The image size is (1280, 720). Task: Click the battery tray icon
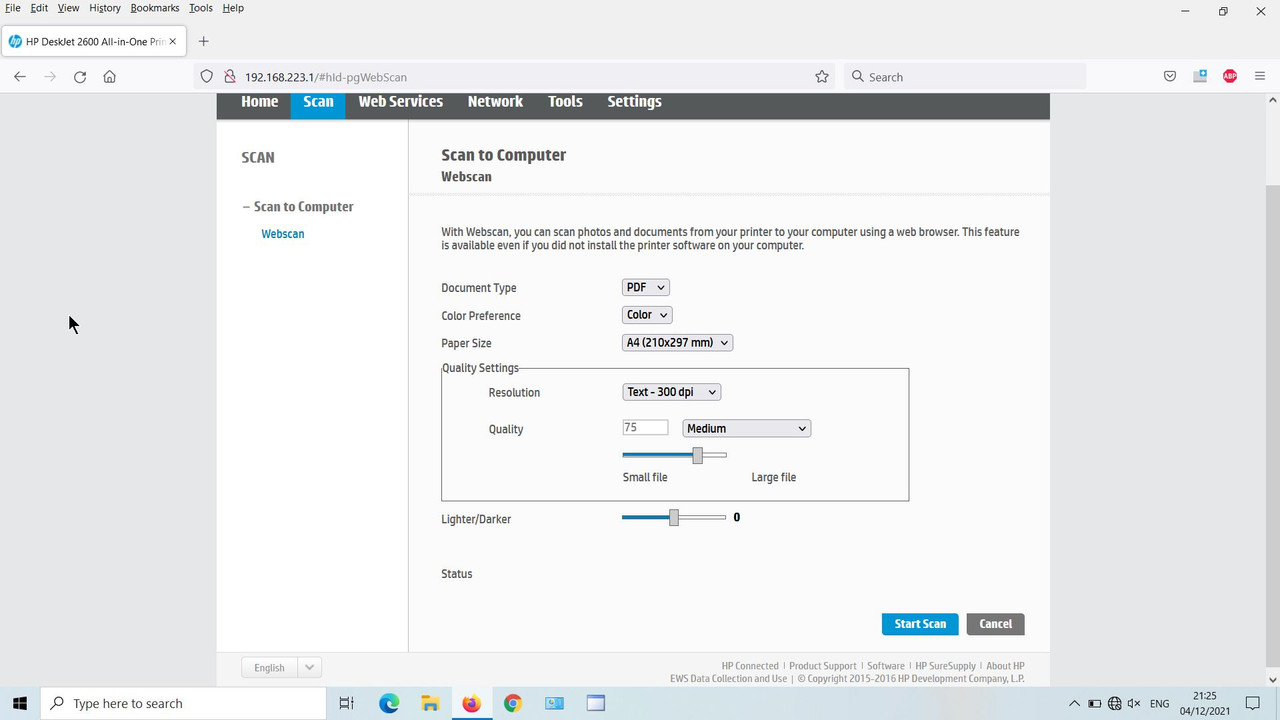1095,704
